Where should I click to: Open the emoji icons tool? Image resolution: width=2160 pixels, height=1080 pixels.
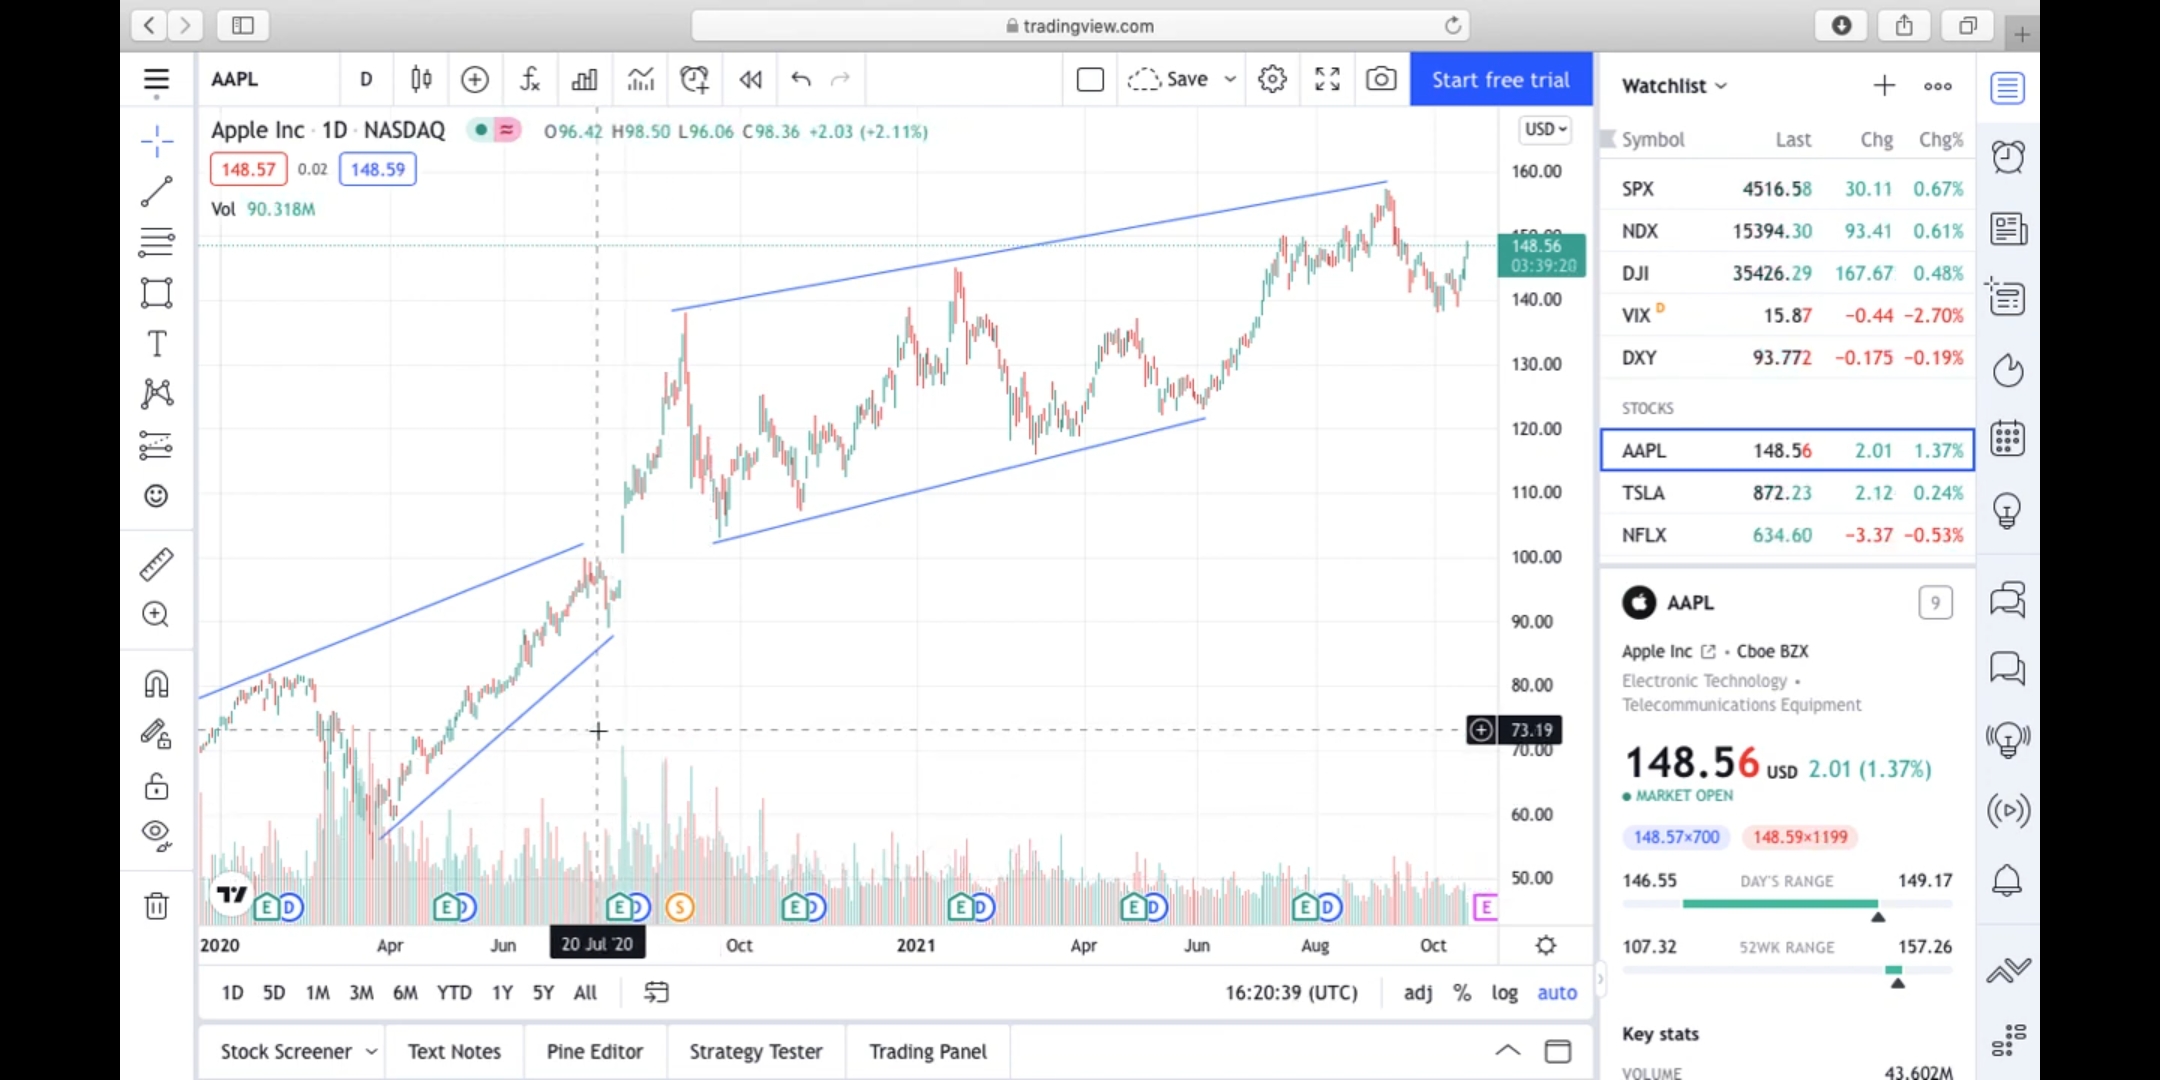pos(156,496)
